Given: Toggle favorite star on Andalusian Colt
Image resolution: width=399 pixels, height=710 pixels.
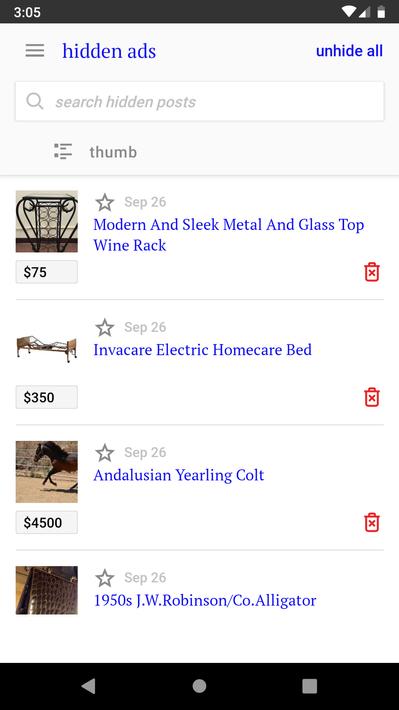Looking at the screenshot, I should [x=105, y=452].
